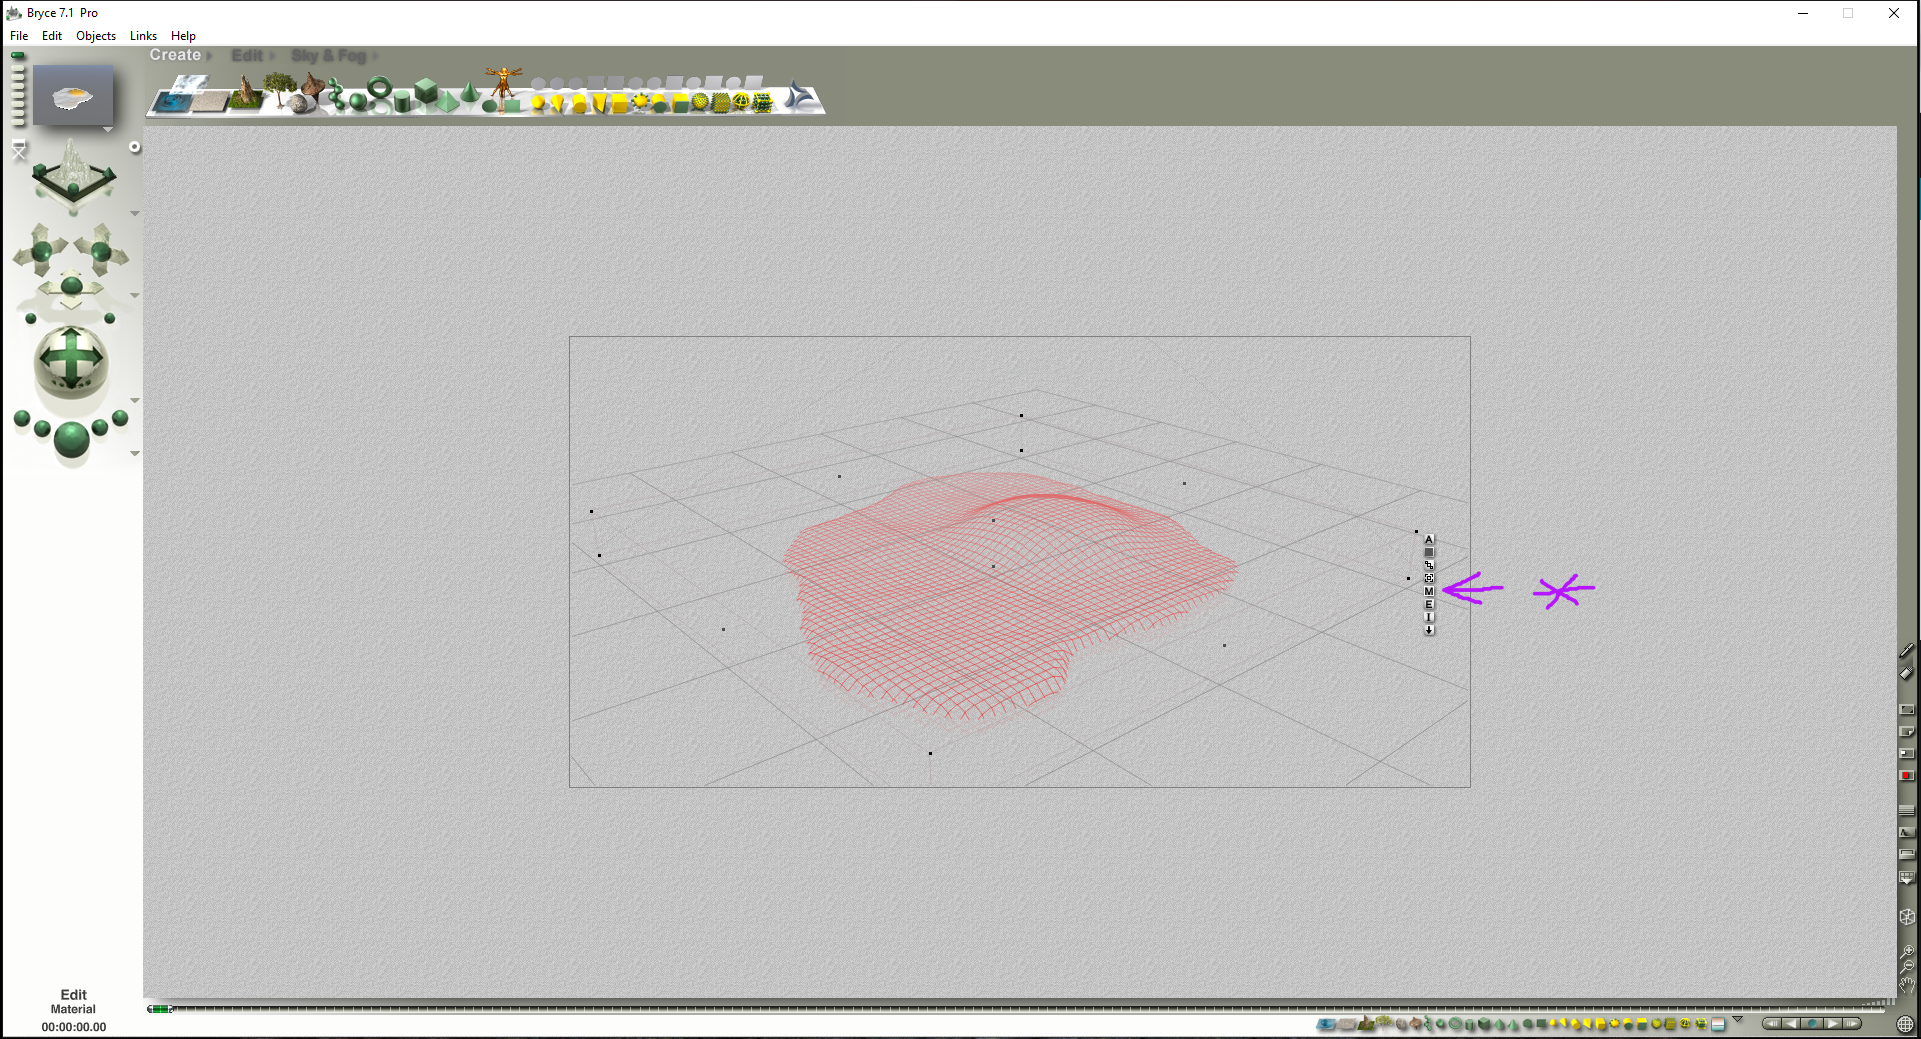Open the view control options arrow

tap(134, 214)
